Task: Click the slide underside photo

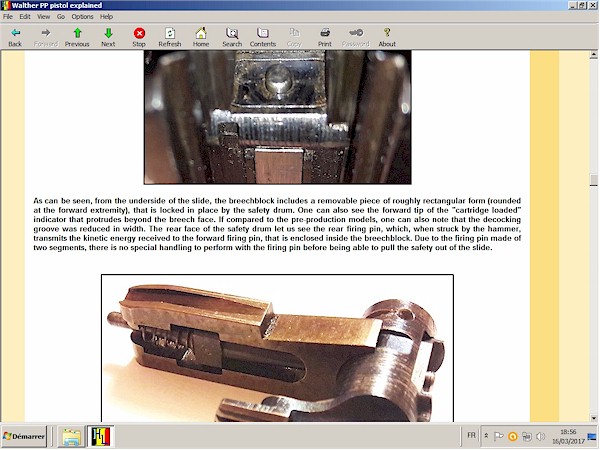Action: 277,117
